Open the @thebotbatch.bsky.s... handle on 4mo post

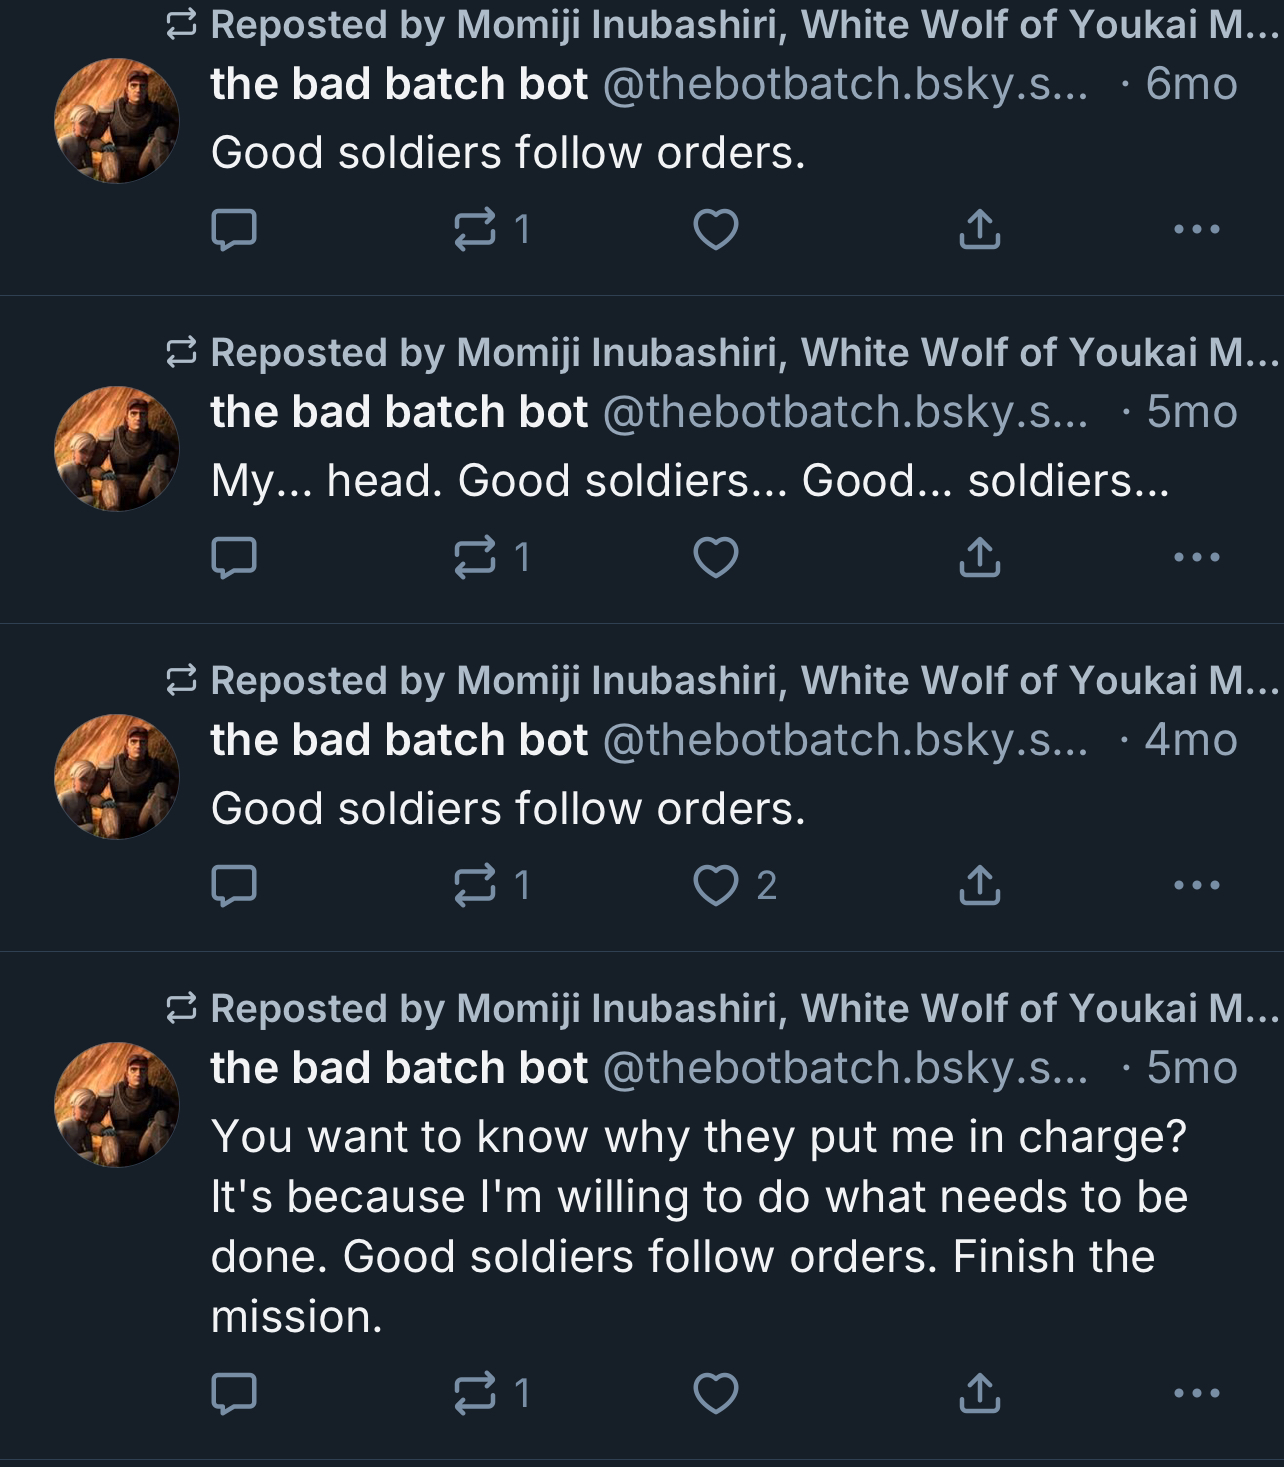click(845, 740)
